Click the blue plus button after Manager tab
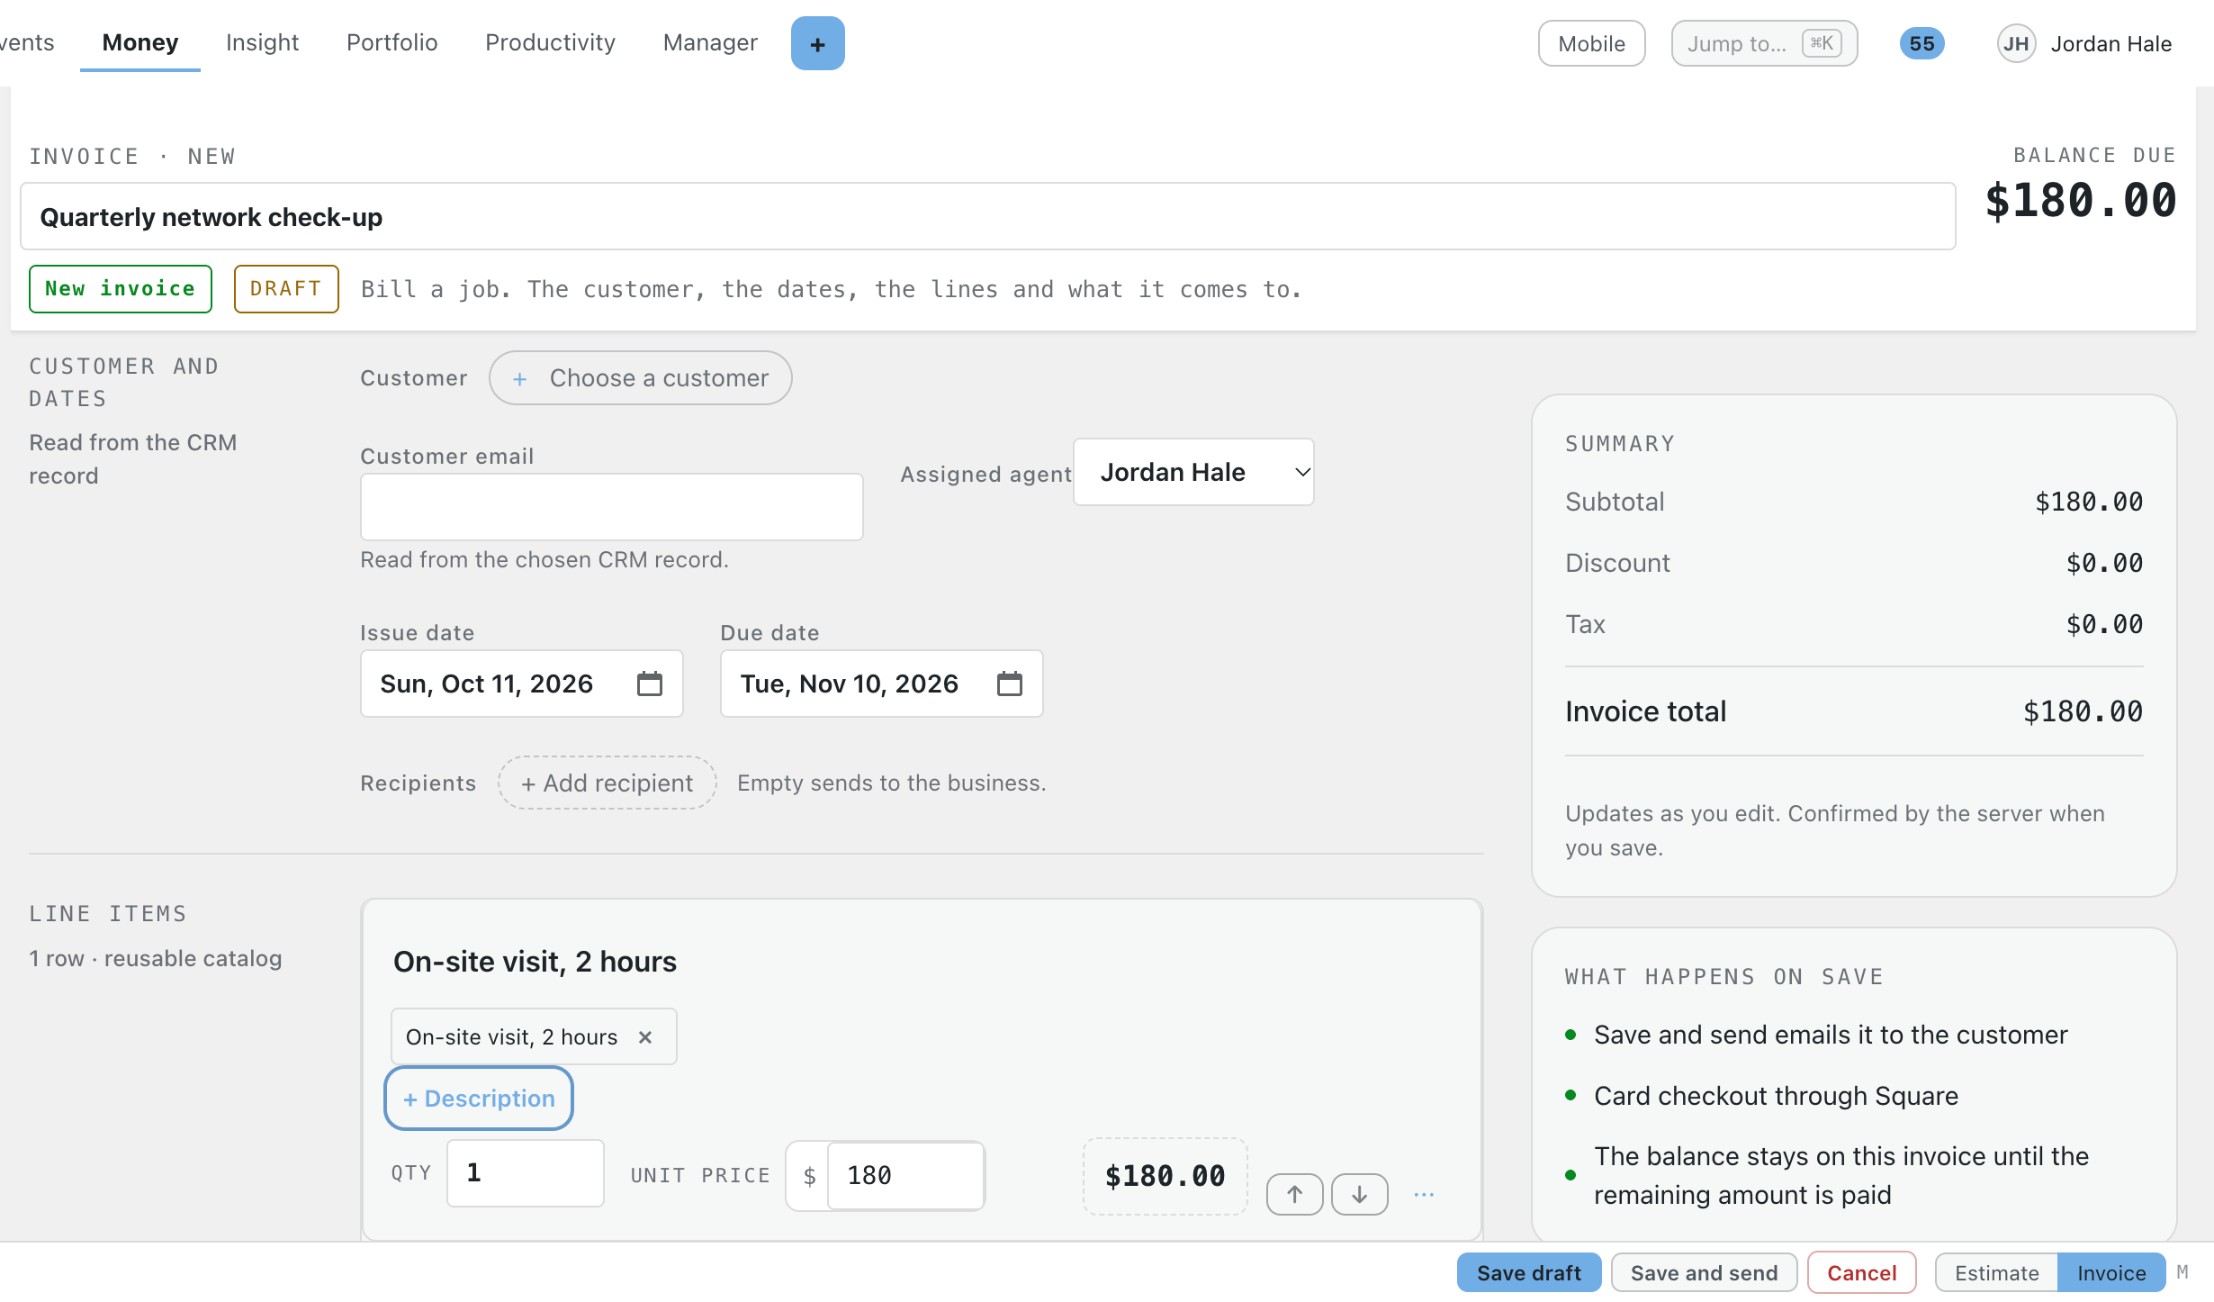2214x1302 pixels. (817, 44)
